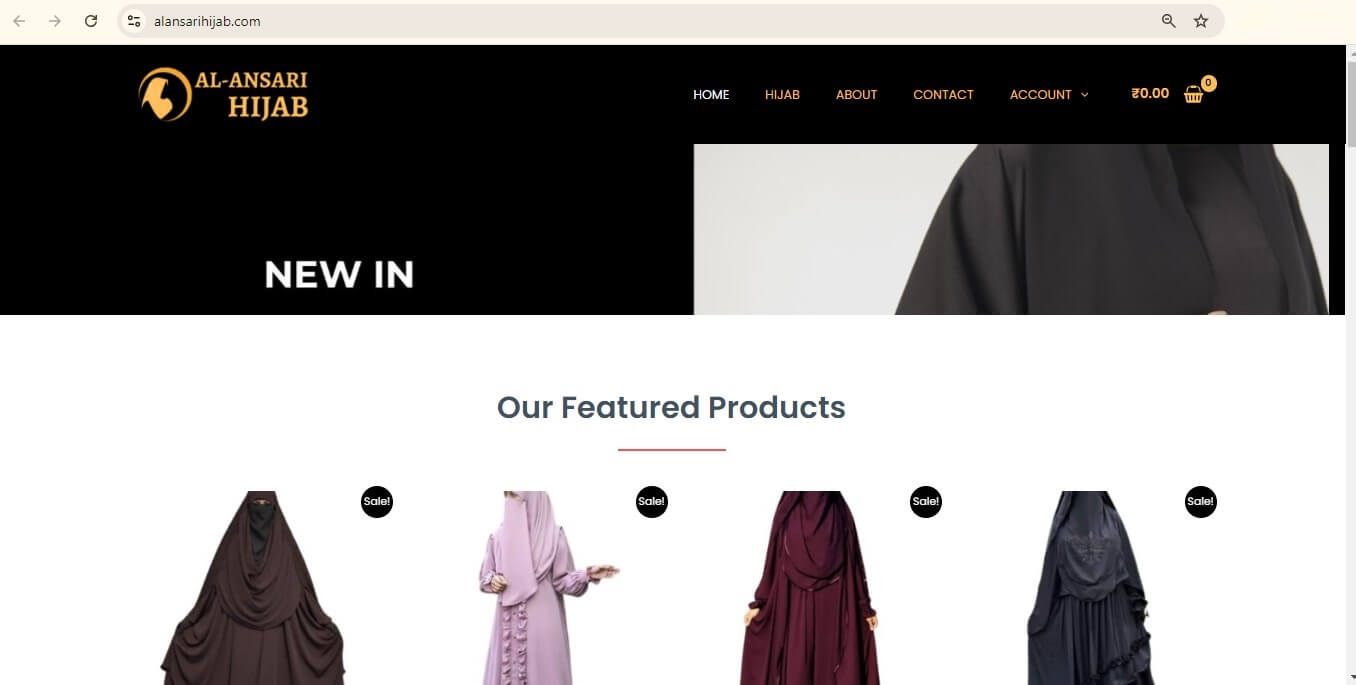Open the HOME menu item

point(711,94)
